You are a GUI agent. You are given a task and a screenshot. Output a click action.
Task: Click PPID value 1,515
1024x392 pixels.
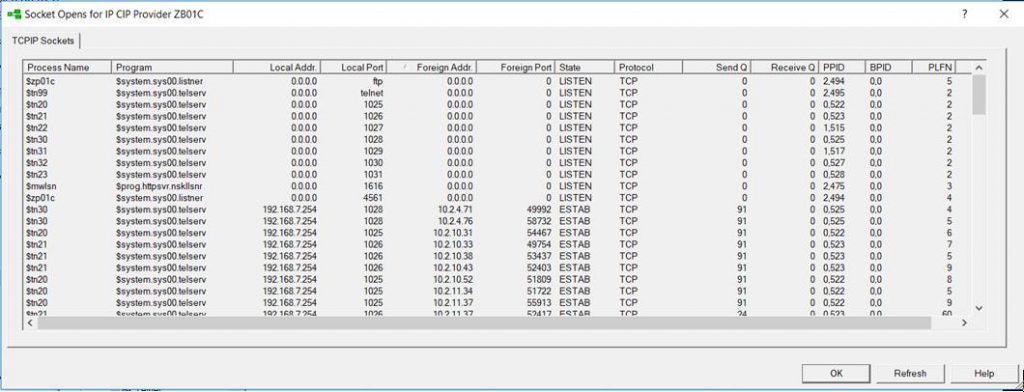[834, 128]
